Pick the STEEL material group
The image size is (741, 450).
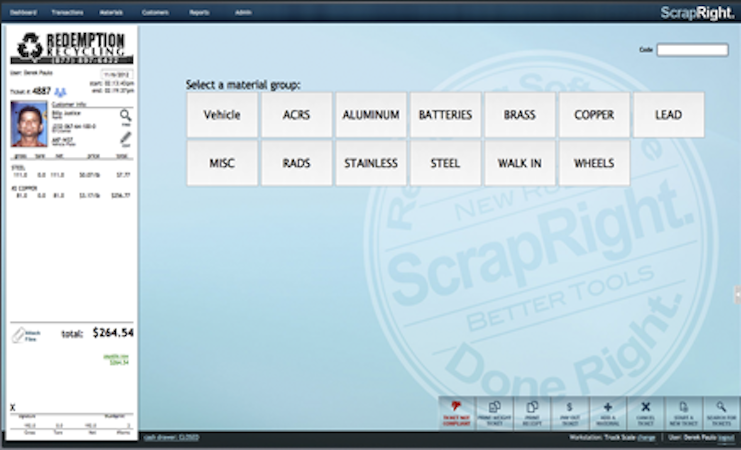tap(445, 163)
